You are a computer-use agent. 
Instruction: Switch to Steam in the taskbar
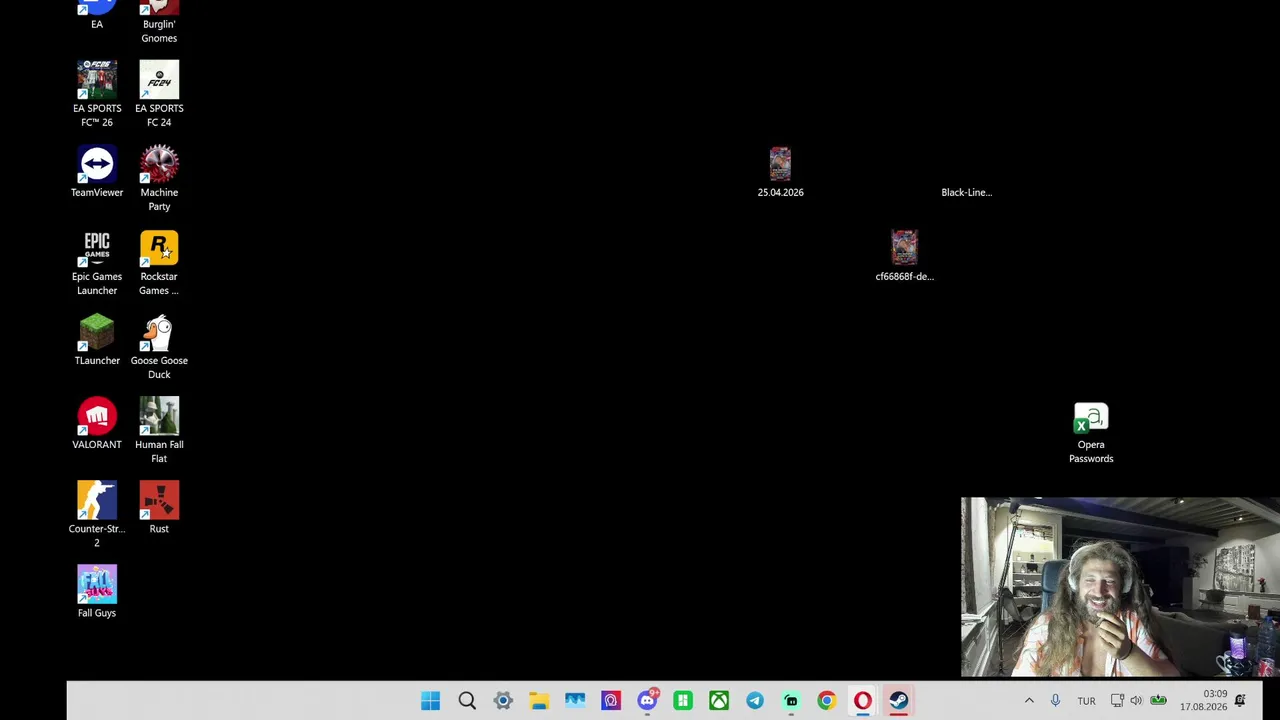[x=899, y=701]
